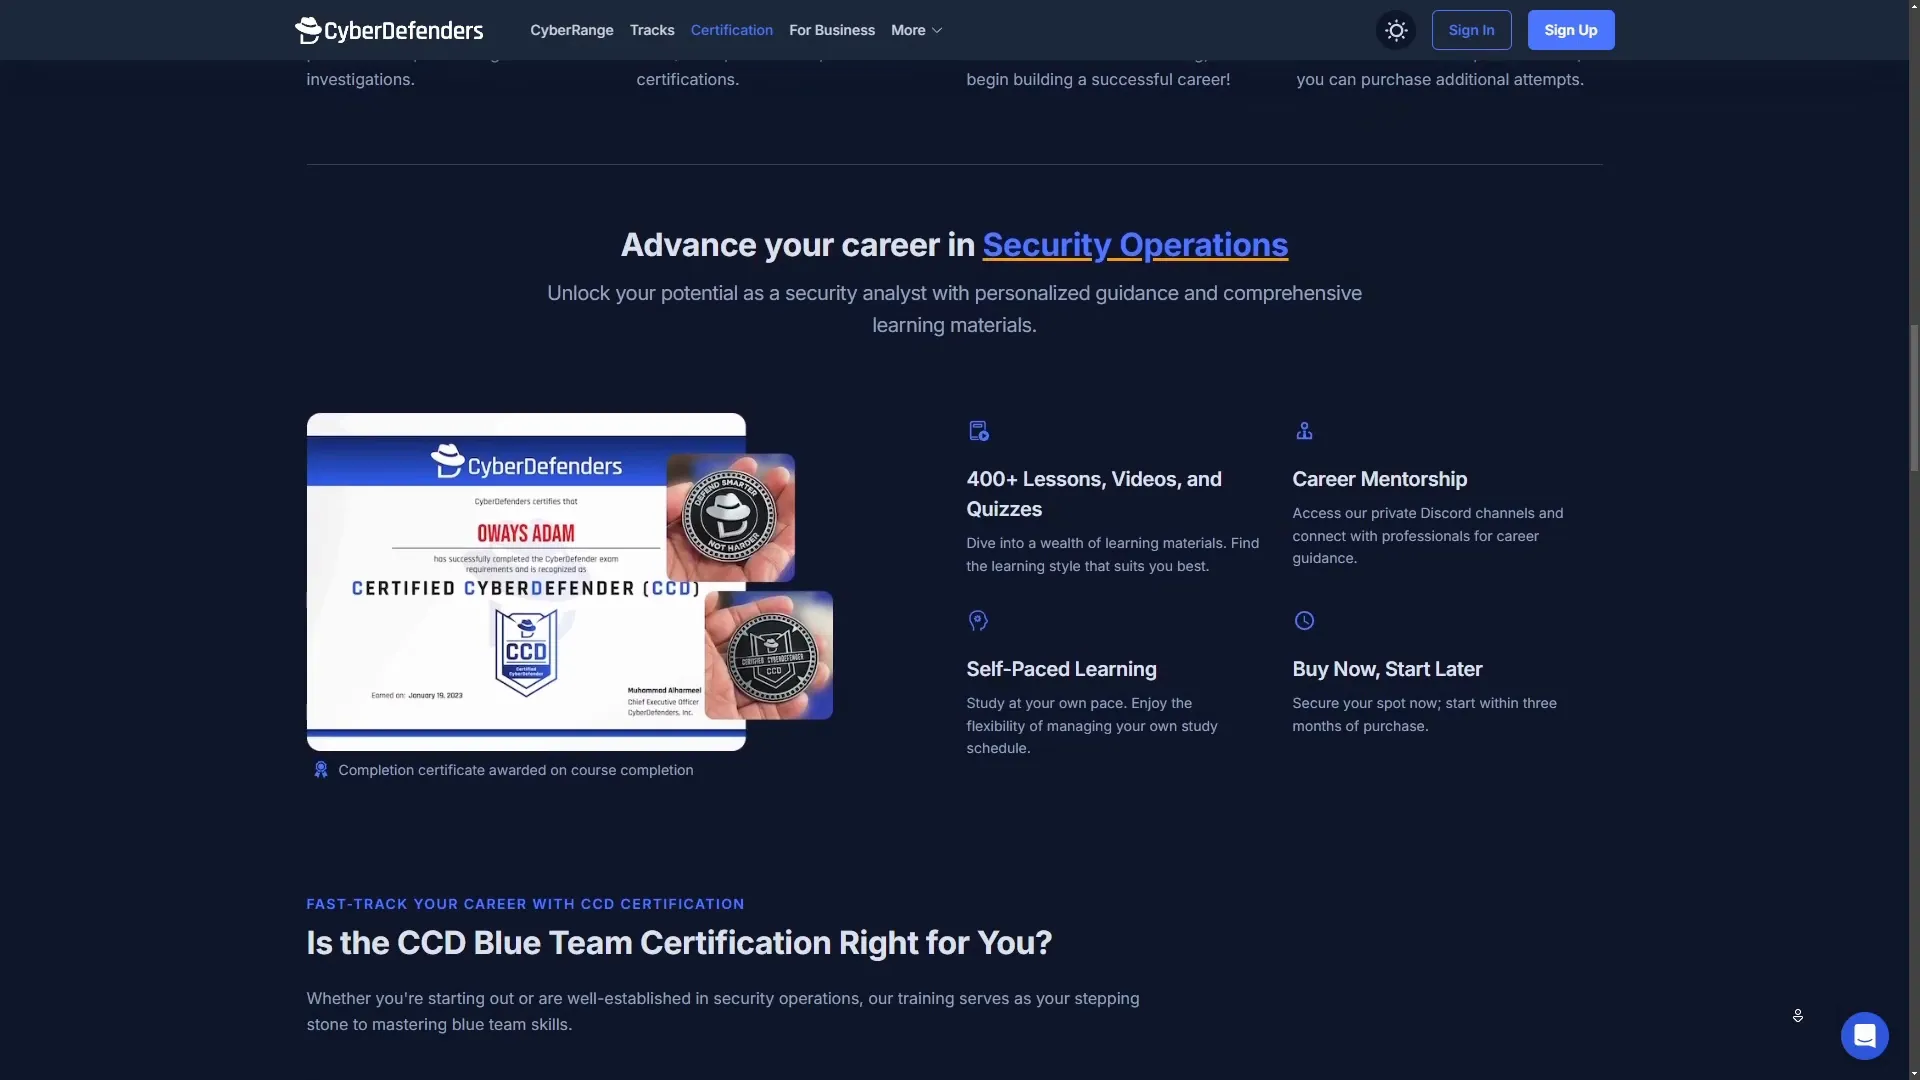Open the CCD certificate image
Viewport: 1920px width, 1080px height.
click(x=500, y=620)
